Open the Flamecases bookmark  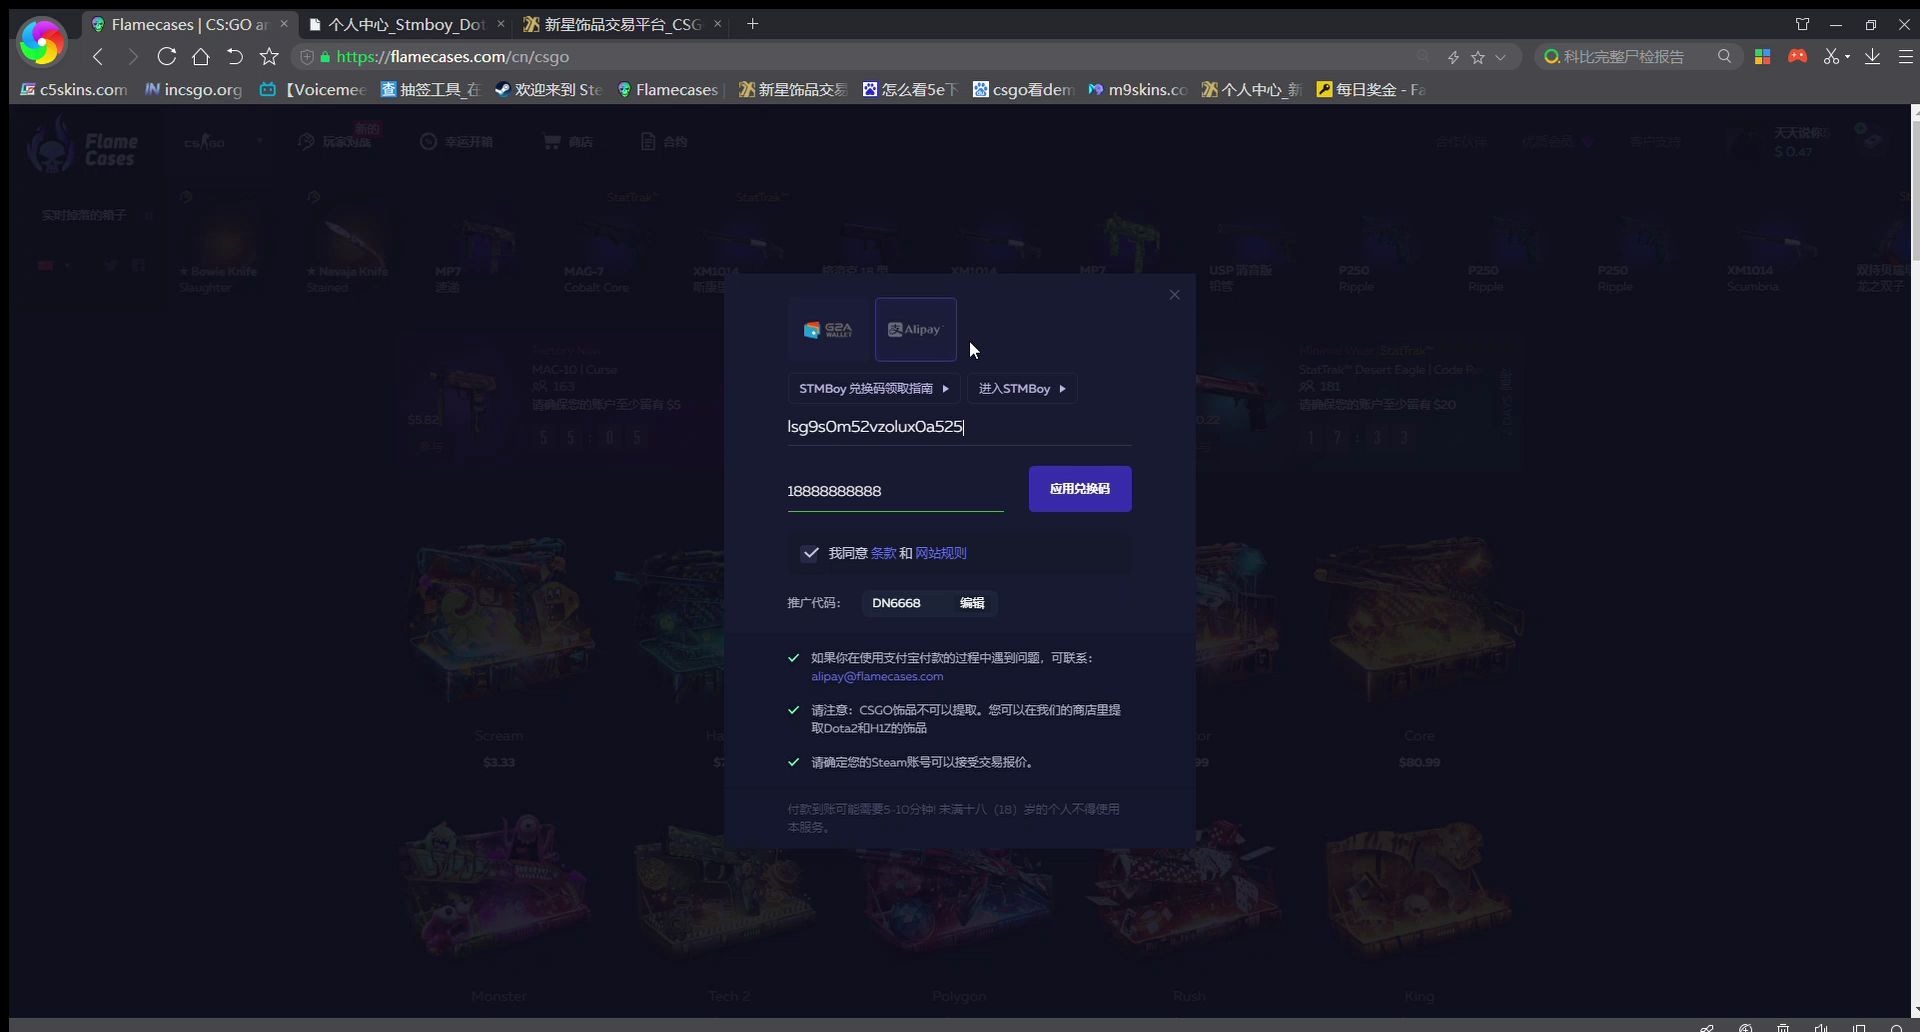(x=667, y=90)
